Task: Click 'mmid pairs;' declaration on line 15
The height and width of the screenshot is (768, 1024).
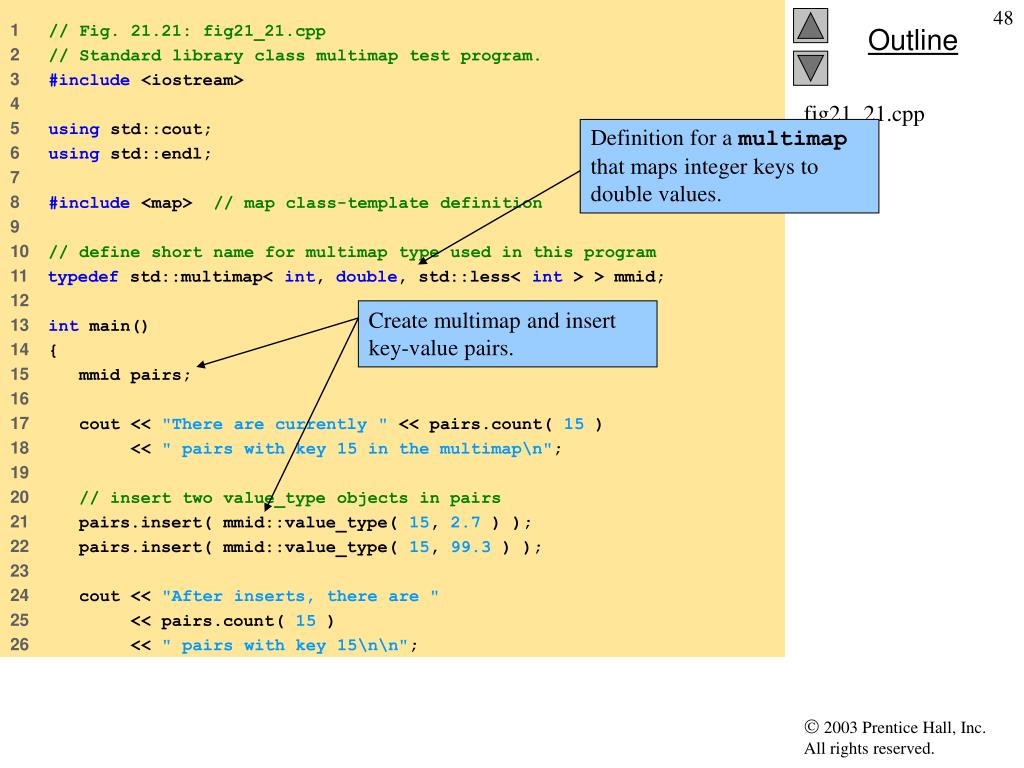Action: tap(135, 375)
